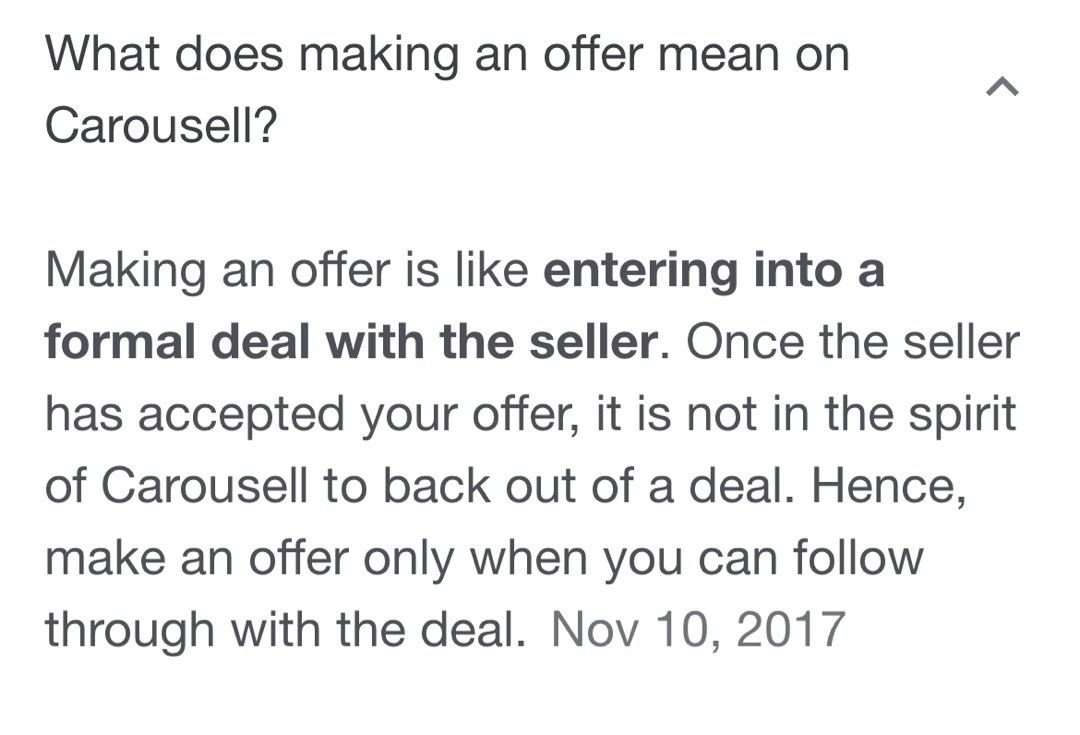Click the word 'Carousell?' in the question heading
This screenshot has width=1080, height=735.
click(x=161, y=125)
